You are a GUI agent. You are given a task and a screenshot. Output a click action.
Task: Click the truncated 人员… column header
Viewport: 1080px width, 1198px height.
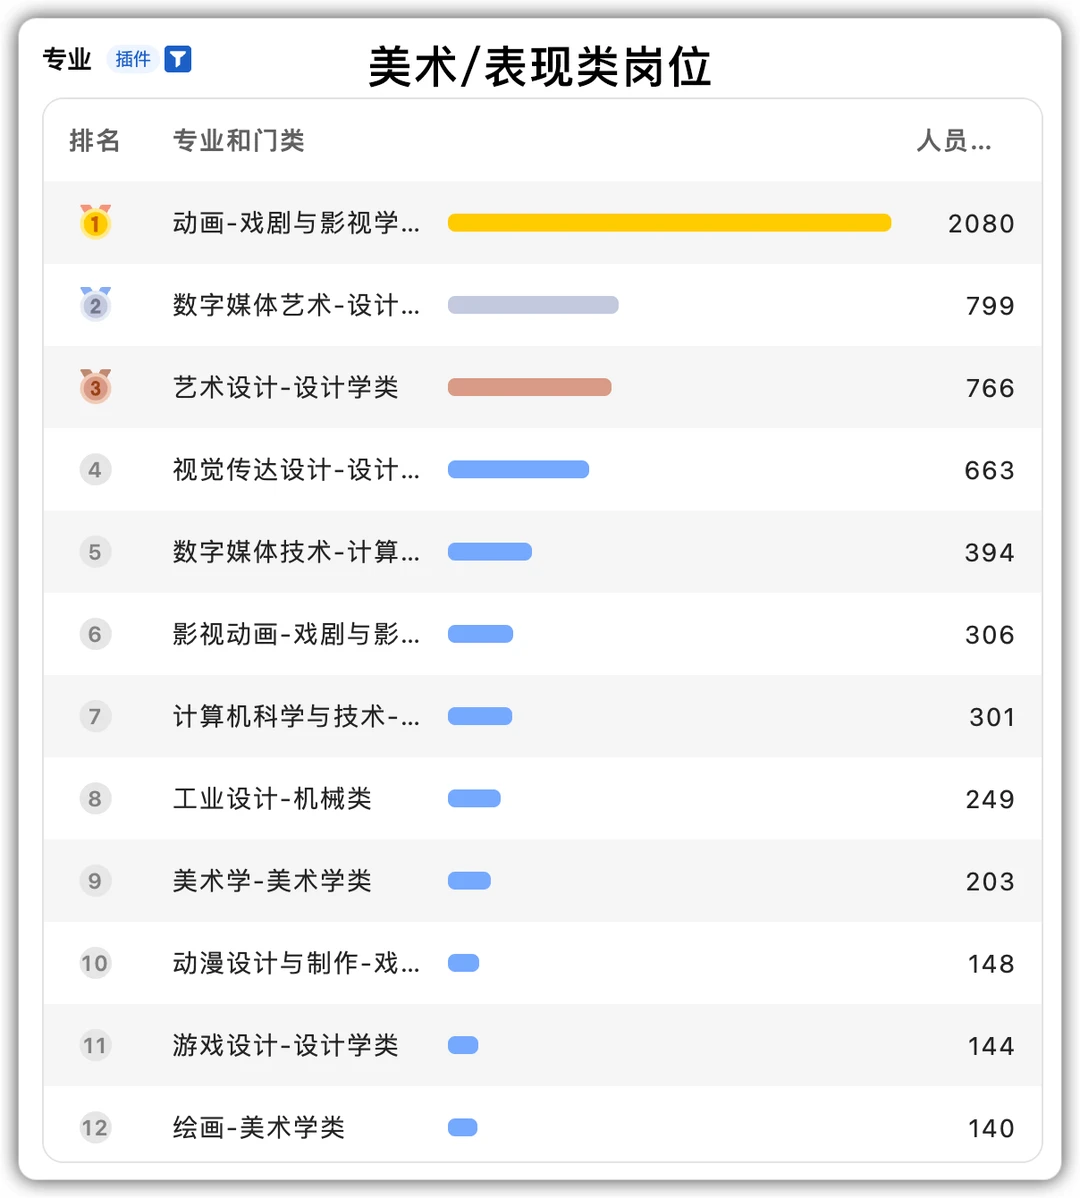(953, 141)
